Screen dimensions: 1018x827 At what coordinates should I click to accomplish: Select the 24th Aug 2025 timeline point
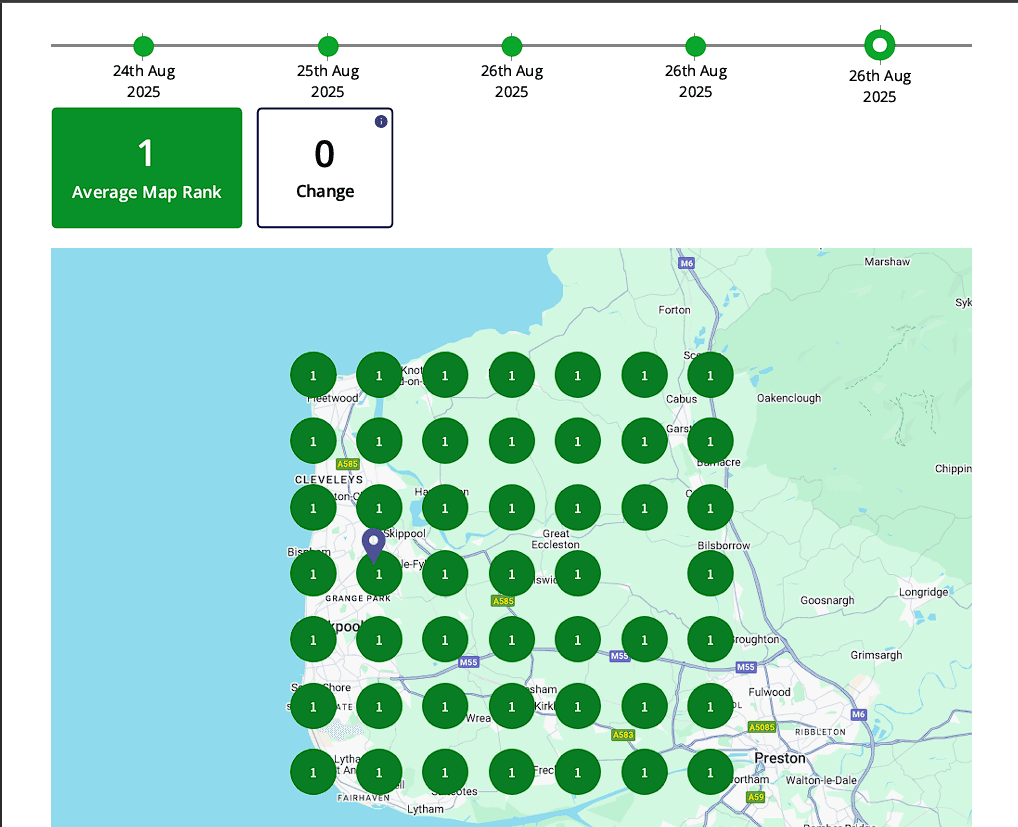pos(144,46)
